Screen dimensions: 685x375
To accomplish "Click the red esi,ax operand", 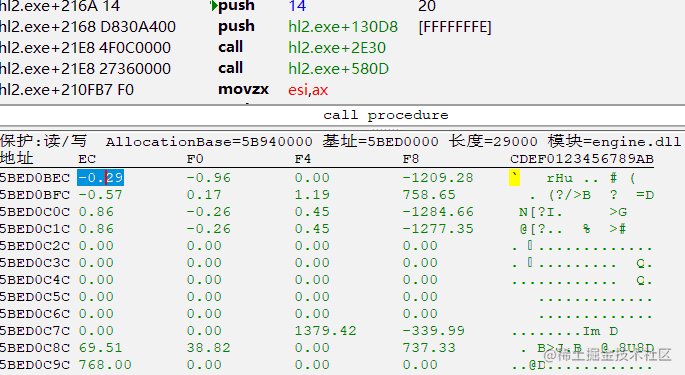I will (x=308, y=90).
